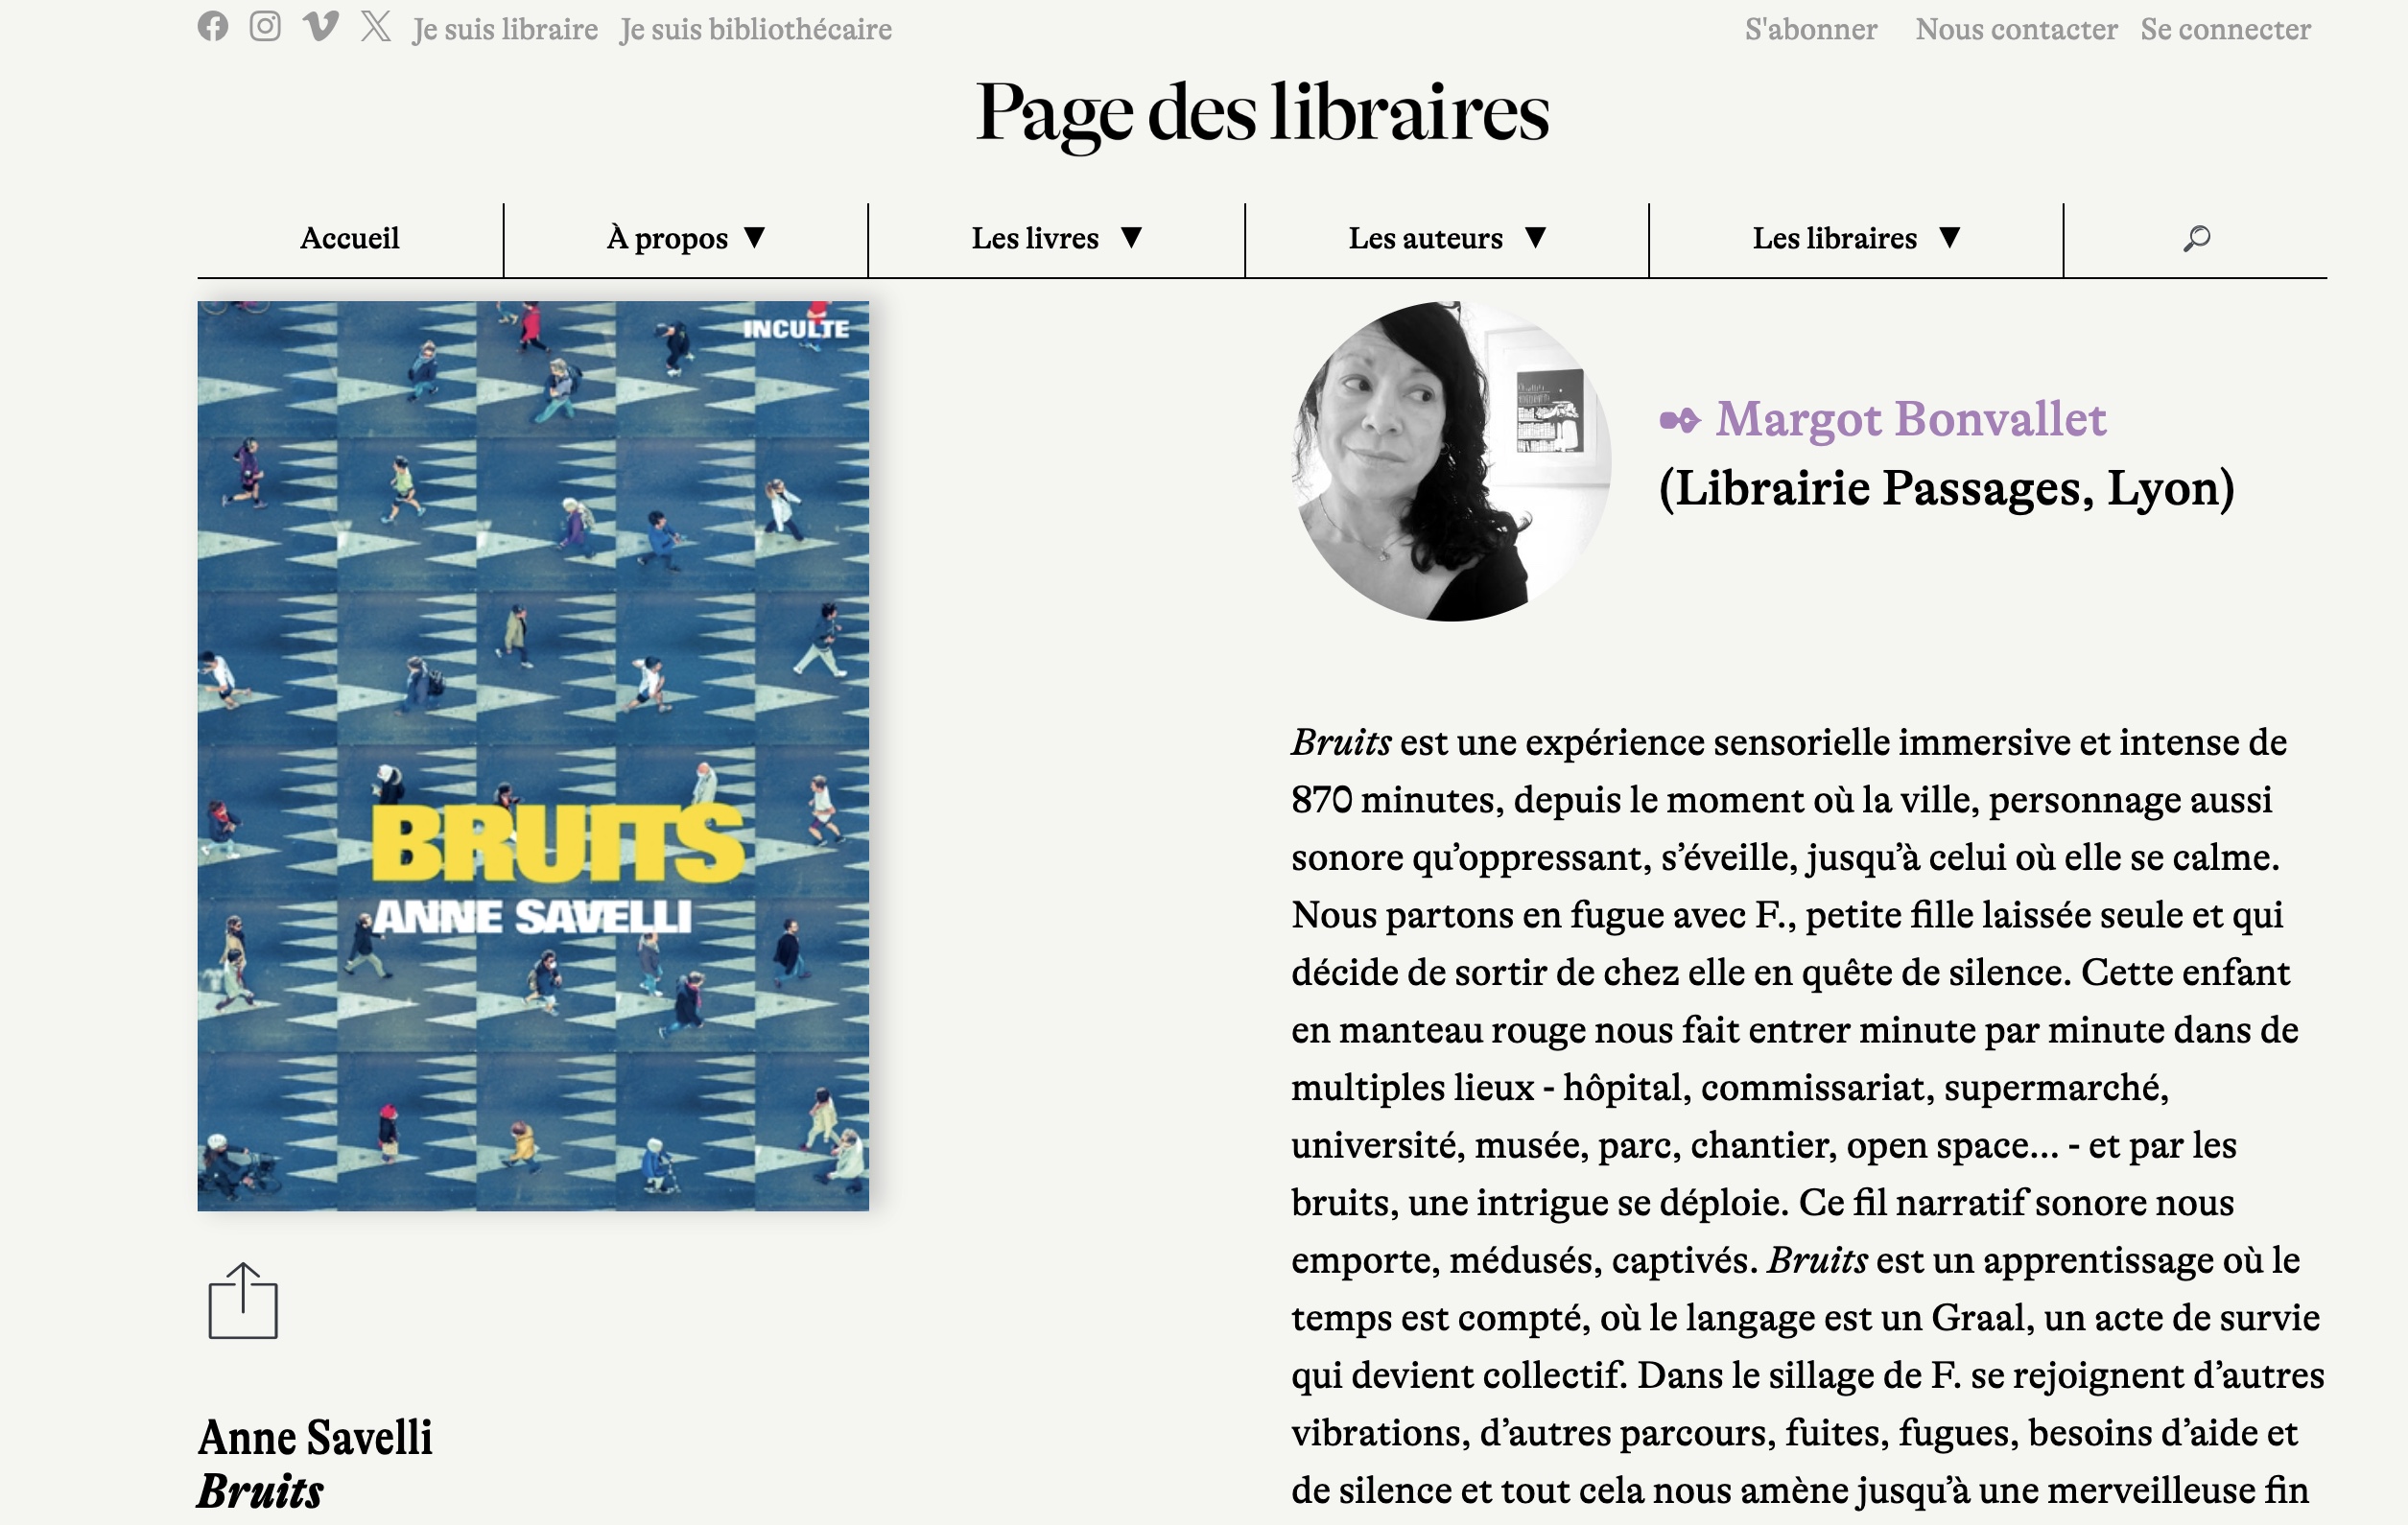The height and width of the screenshot is (1525, 2408).
Task: Open the X (Twitter) social icon
Action: pyautogui.click(x=376, y=26)
